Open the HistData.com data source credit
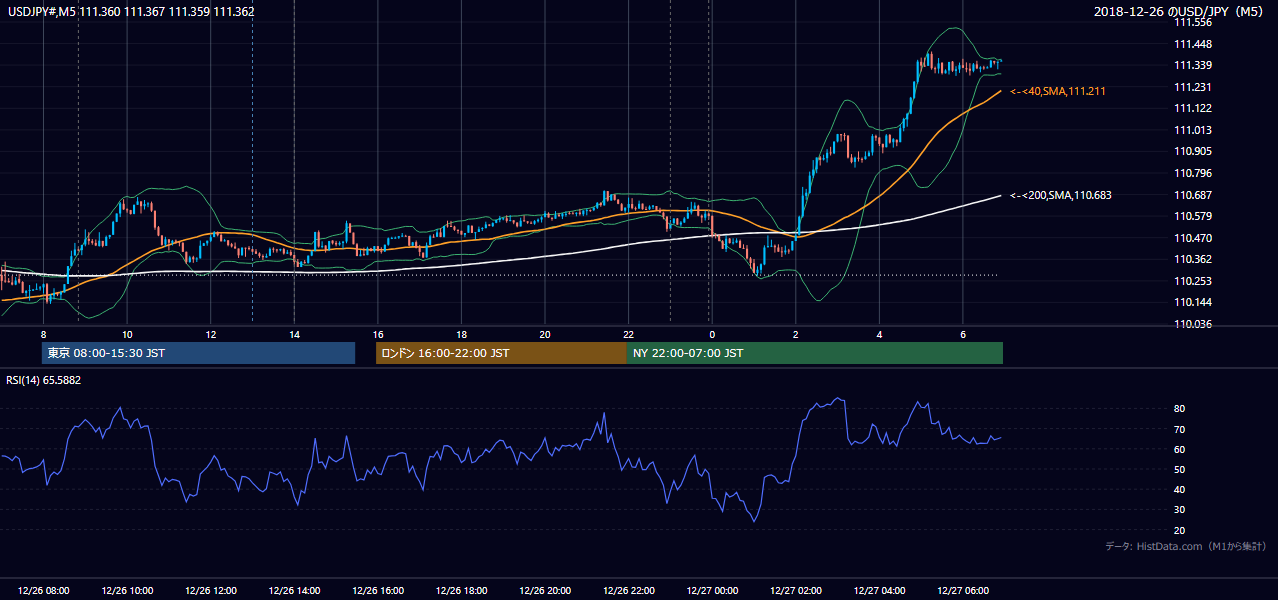The width and height of the screenshot is (1278, 600). click(x=1185, y=546)
